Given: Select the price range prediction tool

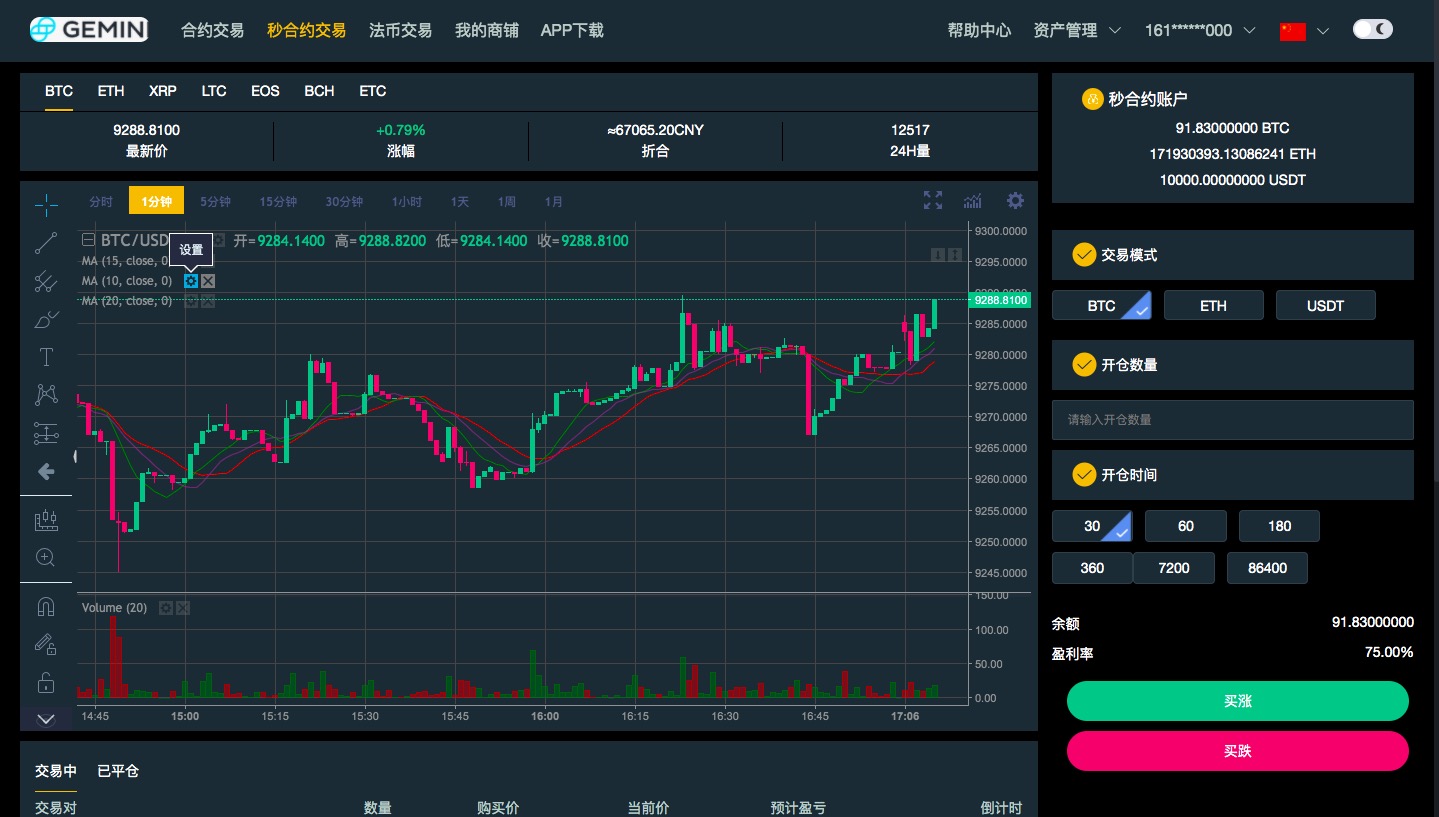Looking at the screenshot, I should (x=46, y=433).
